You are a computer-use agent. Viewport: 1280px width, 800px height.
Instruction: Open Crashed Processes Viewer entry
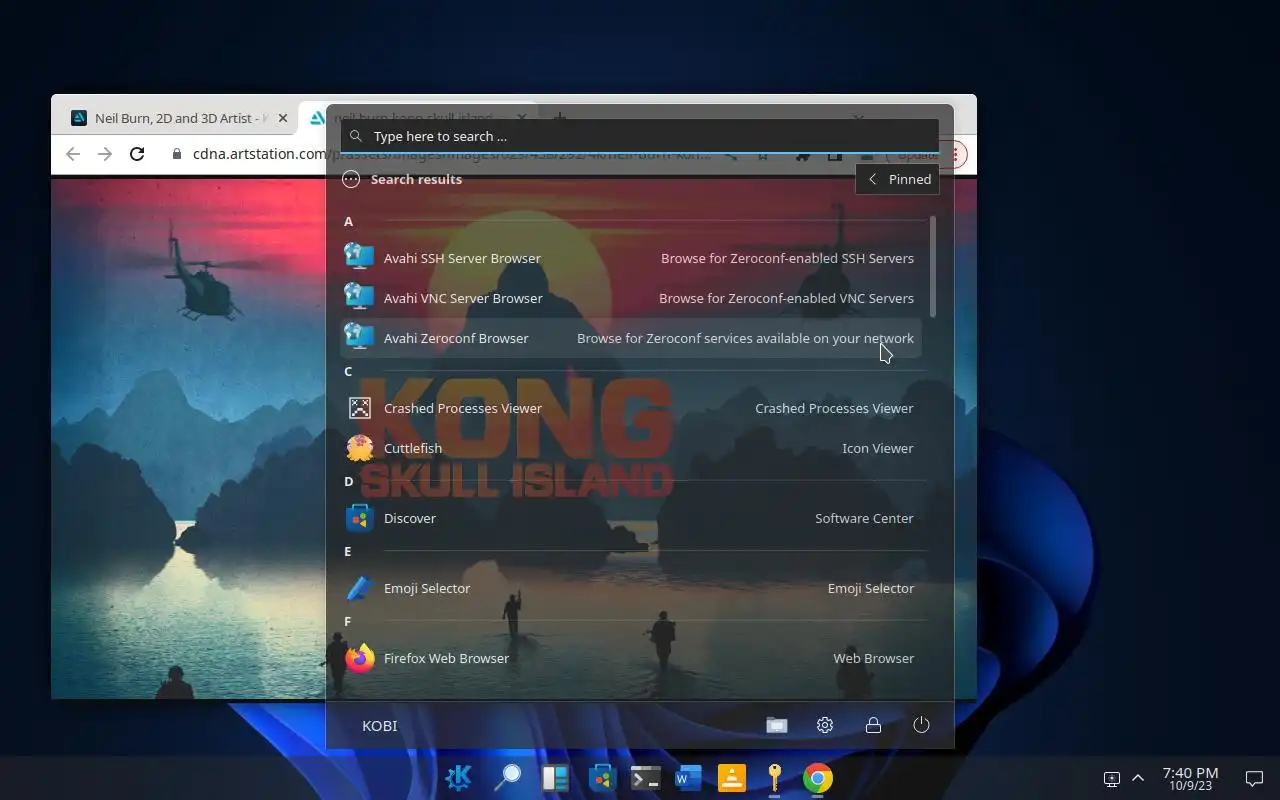[631, 408]
